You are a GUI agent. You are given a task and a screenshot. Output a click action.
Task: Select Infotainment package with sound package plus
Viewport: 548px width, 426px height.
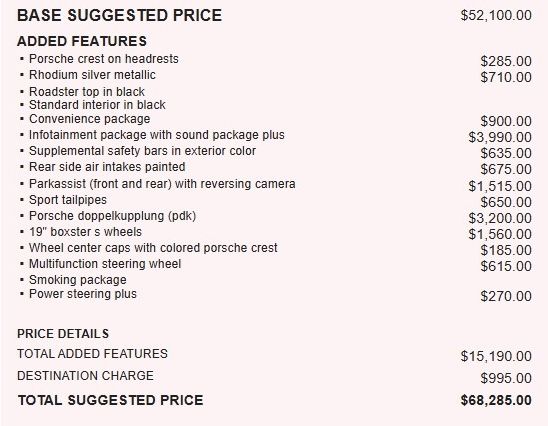click(157, 135)
